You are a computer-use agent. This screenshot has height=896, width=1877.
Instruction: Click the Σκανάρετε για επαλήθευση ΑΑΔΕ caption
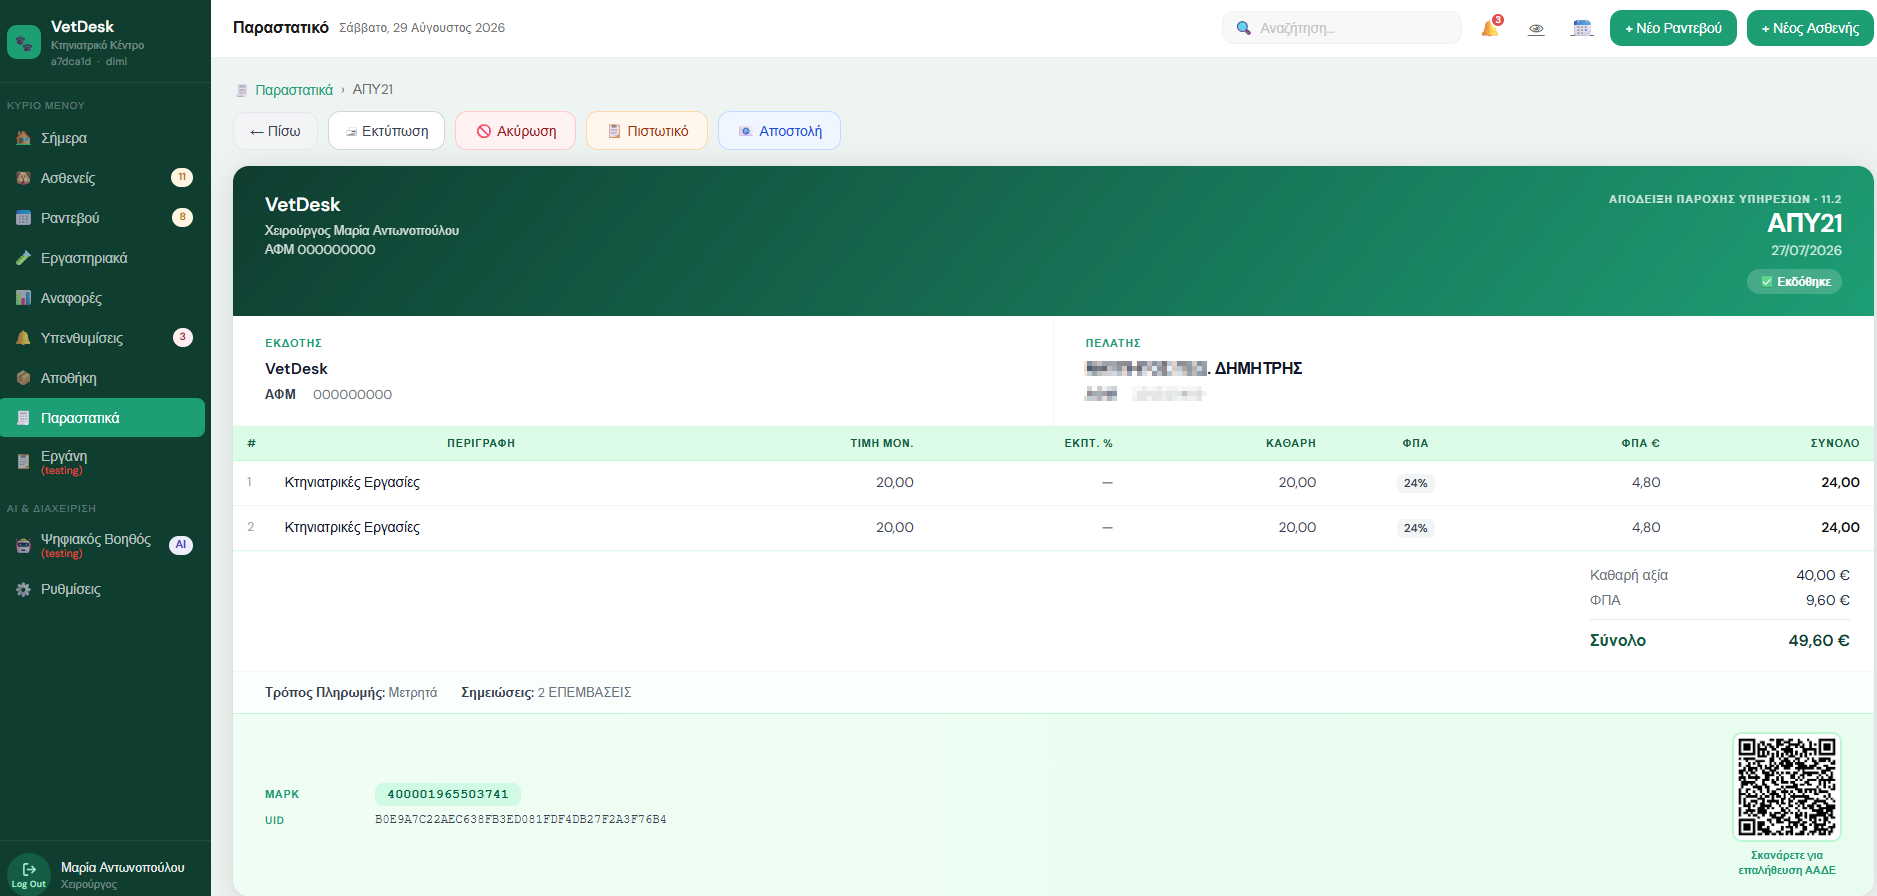point(1787,862)
